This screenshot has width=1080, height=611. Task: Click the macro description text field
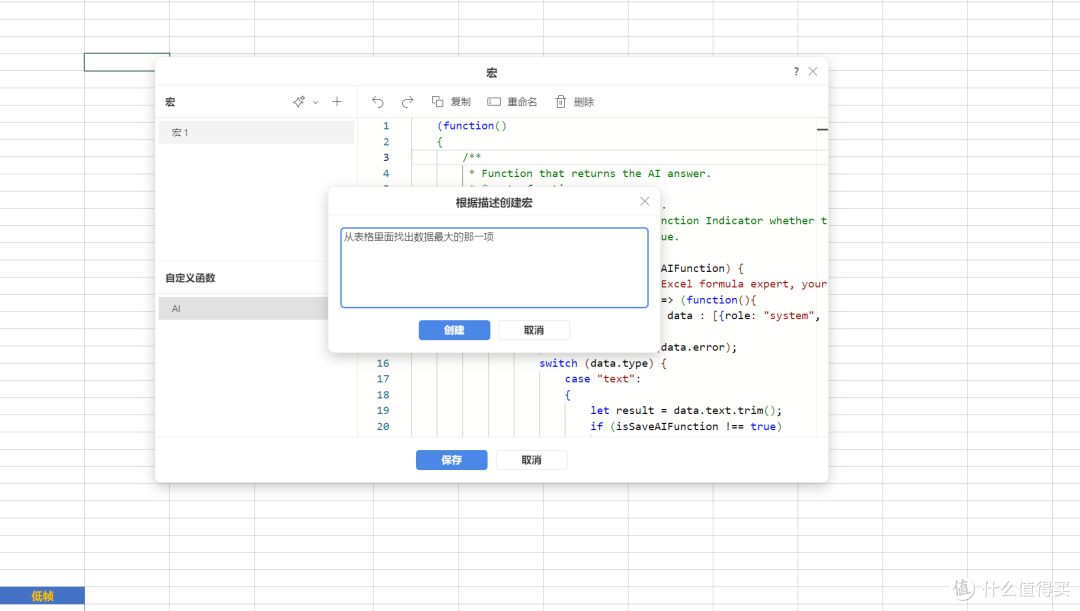click(495, 267)
